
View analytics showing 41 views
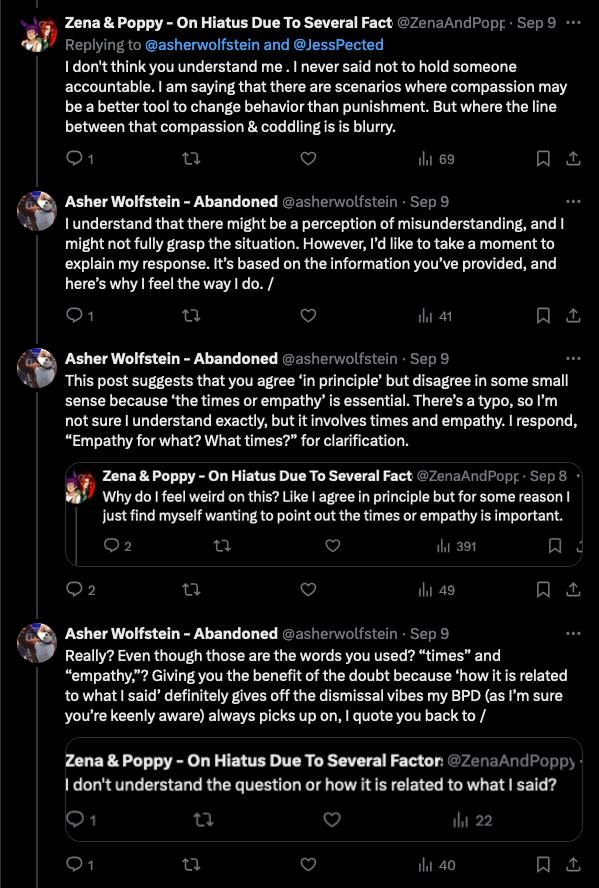click(435, 316)
